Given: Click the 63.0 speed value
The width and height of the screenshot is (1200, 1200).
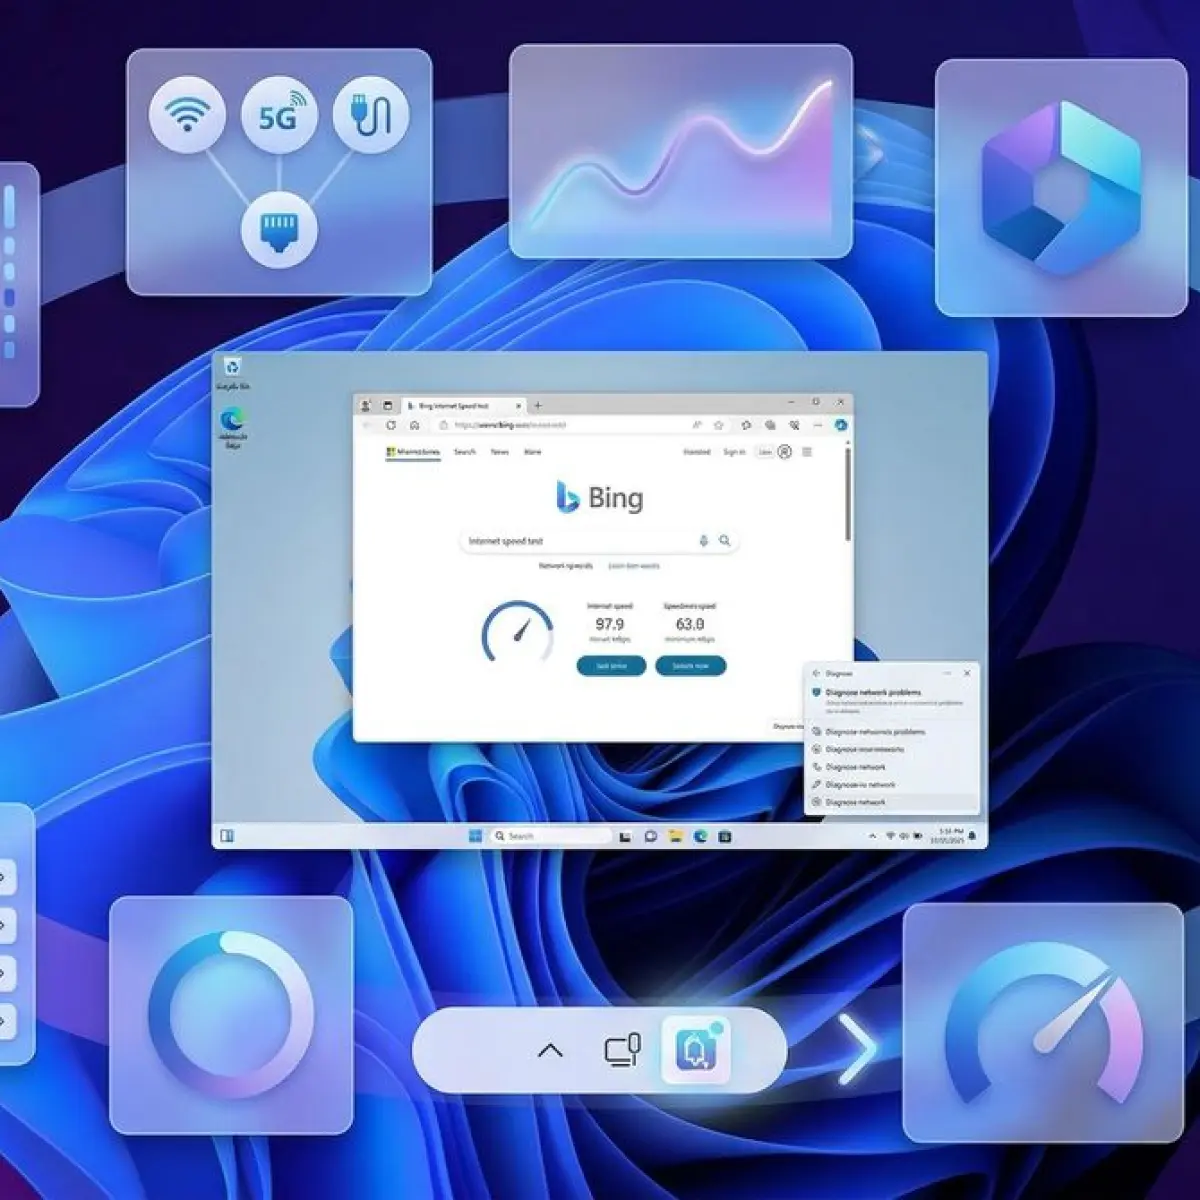Looking at the screenshot, I should tap(690, 624).
